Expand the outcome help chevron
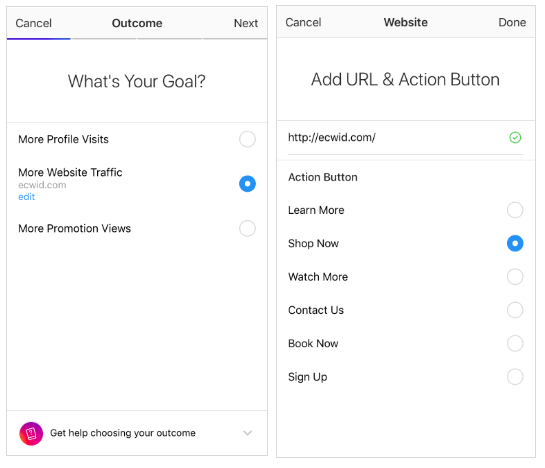545x468 pixels. click(x=247, y=433)
